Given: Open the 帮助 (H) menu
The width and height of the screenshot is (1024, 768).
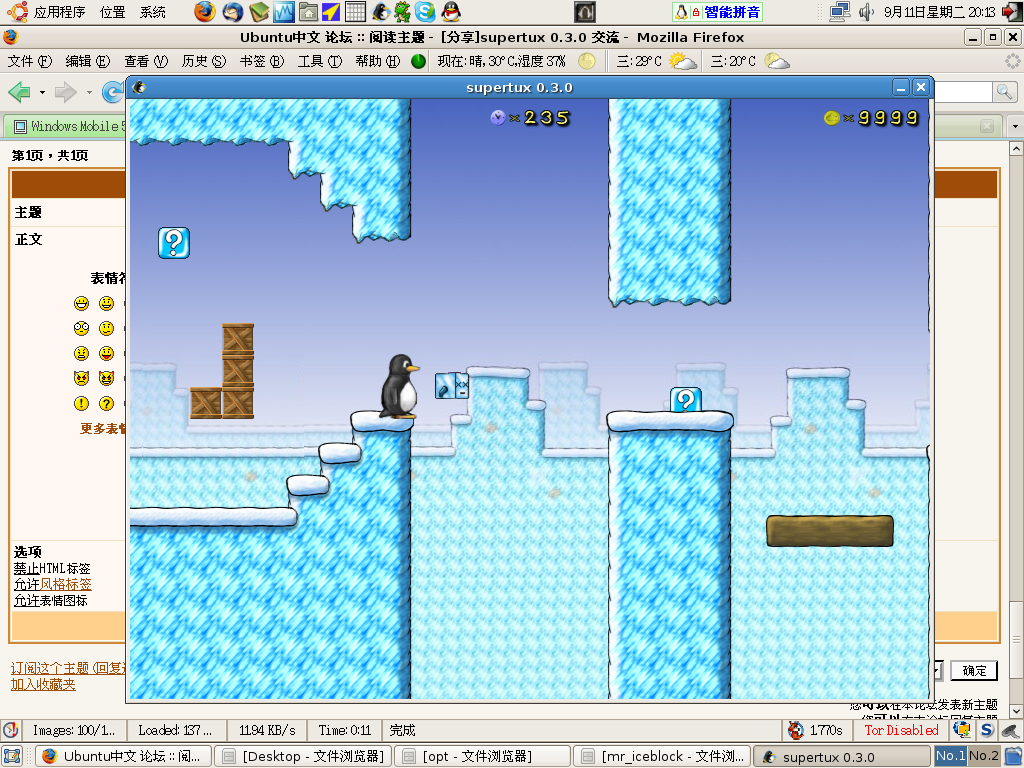Looking at the screenshot, I should pyautogui.click(x=377, y=61).
